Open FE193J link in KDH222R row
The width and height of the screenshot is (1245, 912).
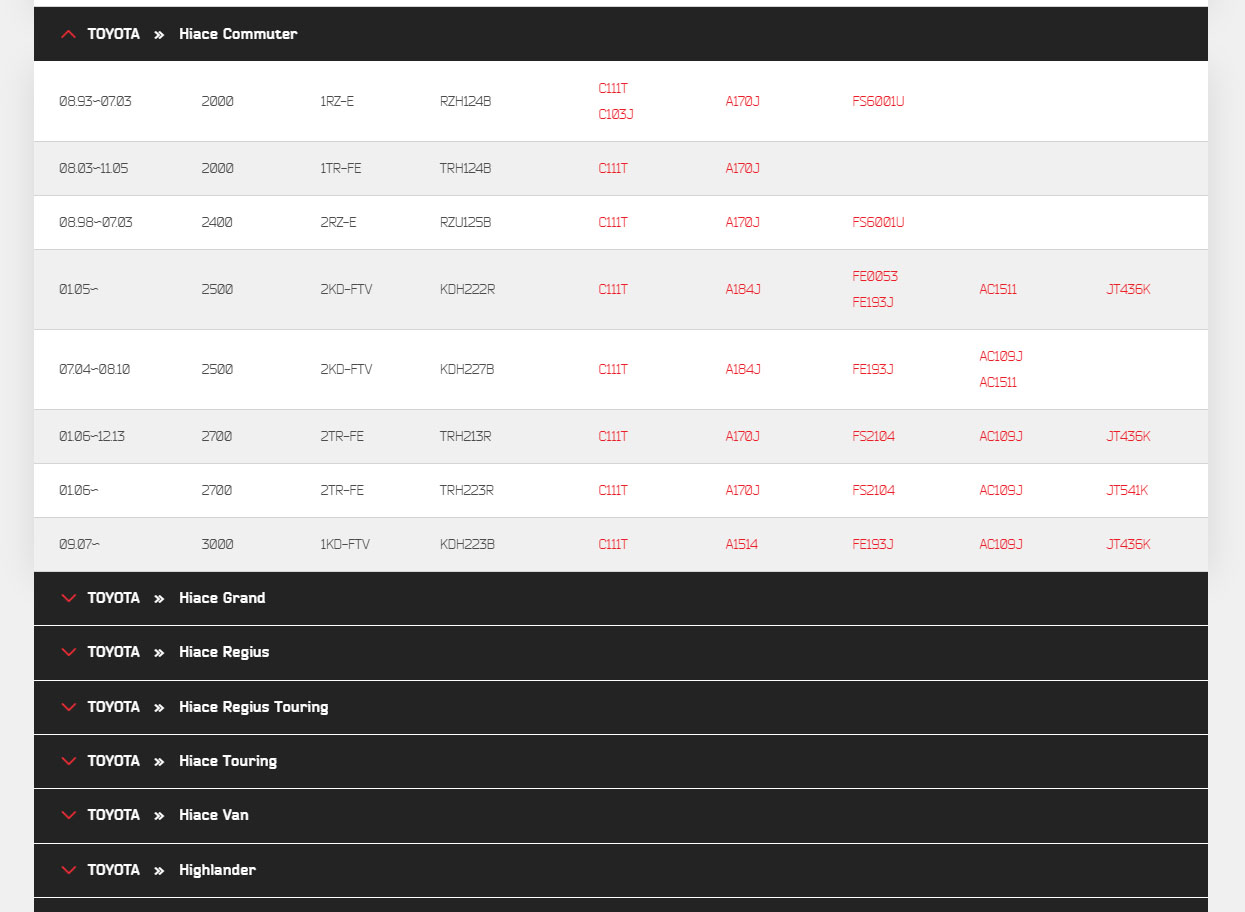click(x=873, y=302)
